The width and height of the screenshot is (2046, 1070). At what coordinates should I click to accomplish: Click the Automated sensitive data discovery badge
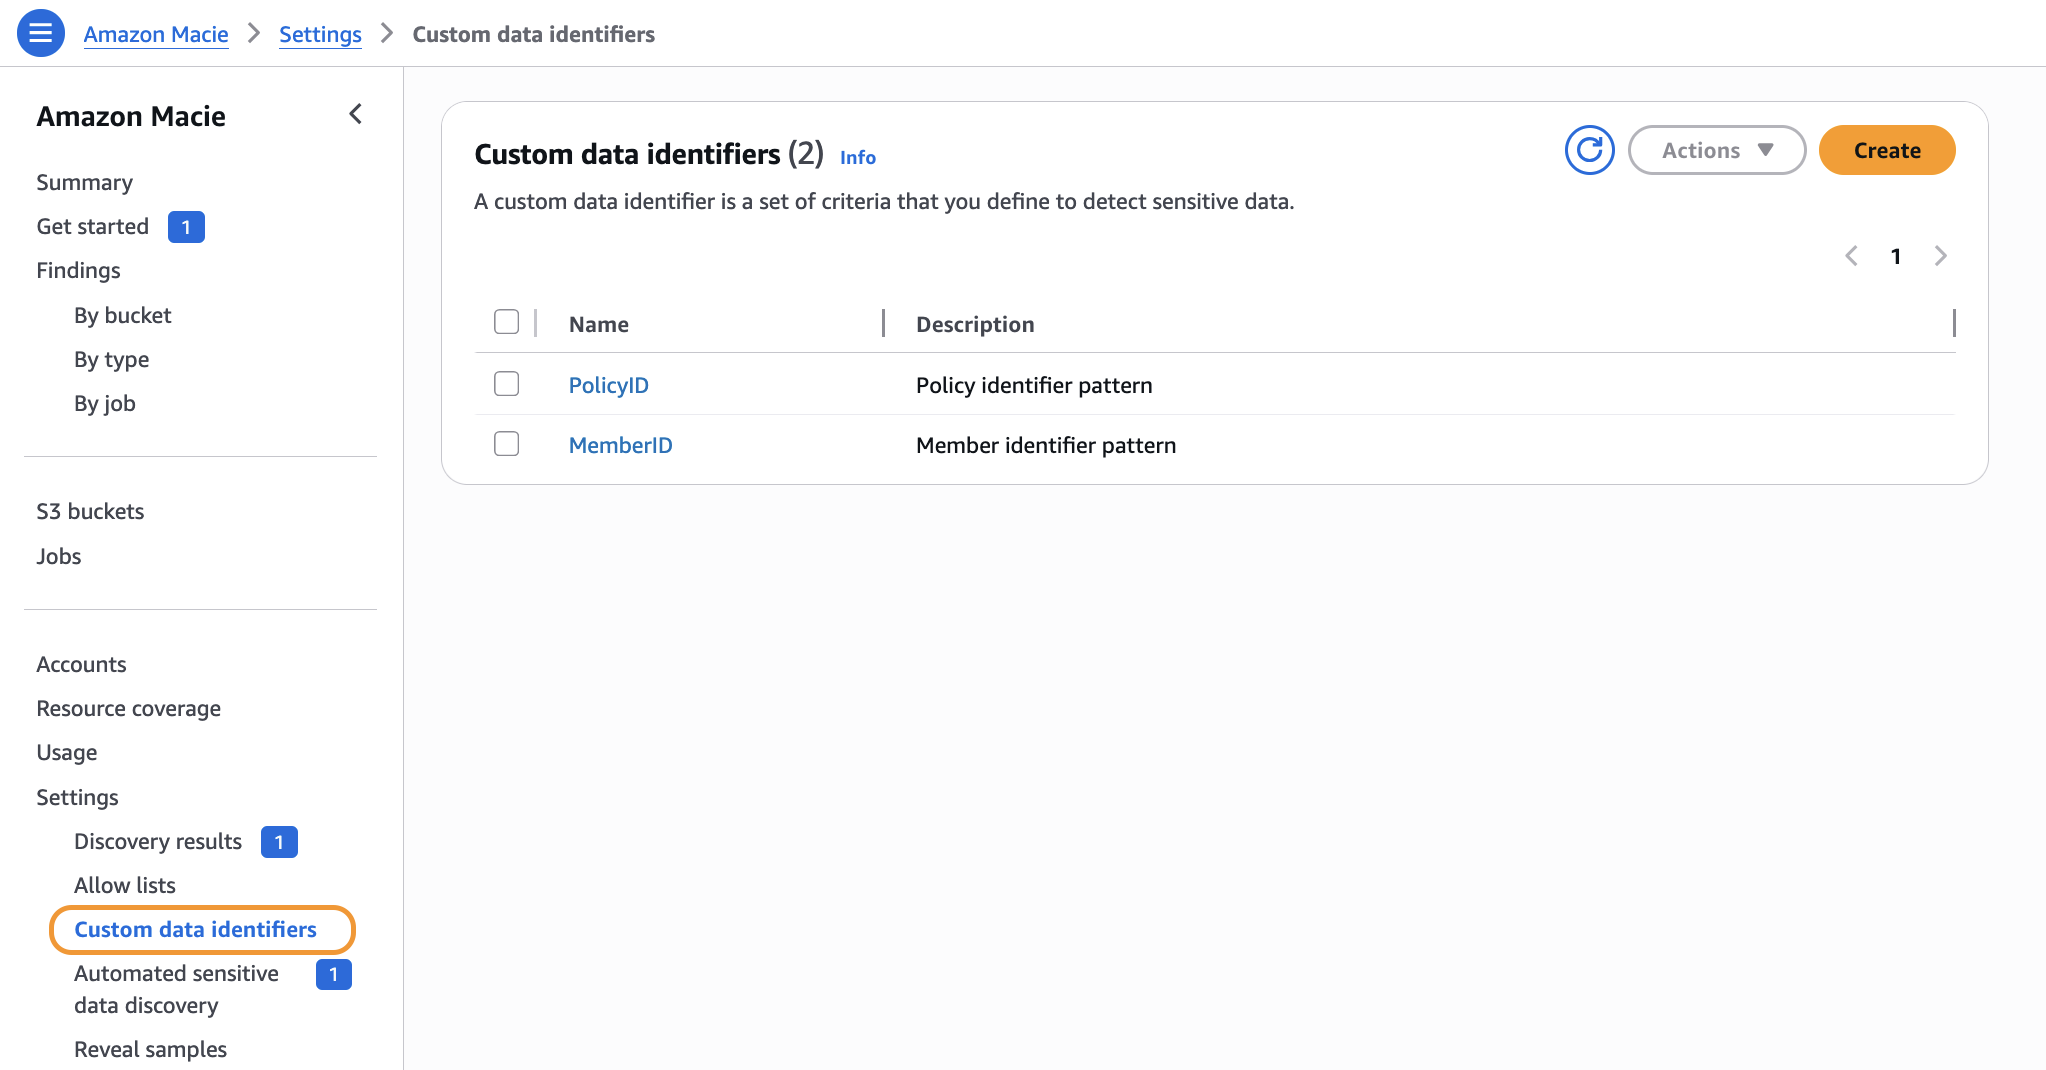pyautogui.click(x=334, y=974)
